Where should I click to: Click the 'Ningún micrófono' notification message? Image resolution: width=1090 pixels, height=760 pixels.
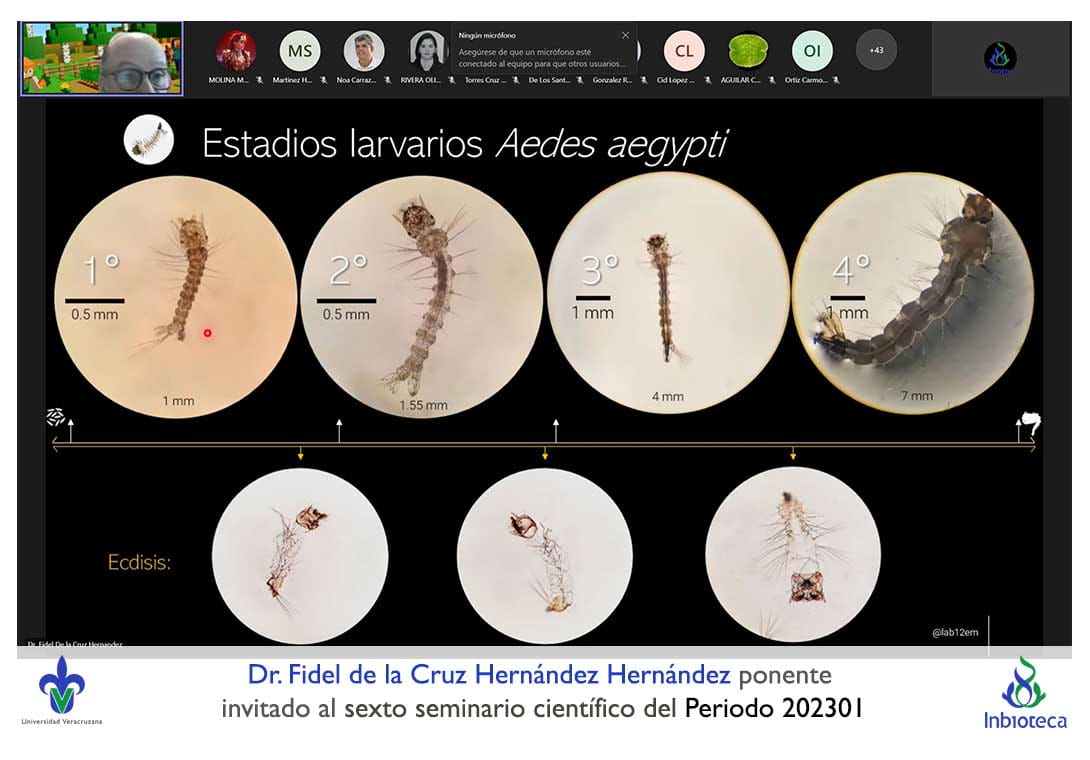pos(540,50)
